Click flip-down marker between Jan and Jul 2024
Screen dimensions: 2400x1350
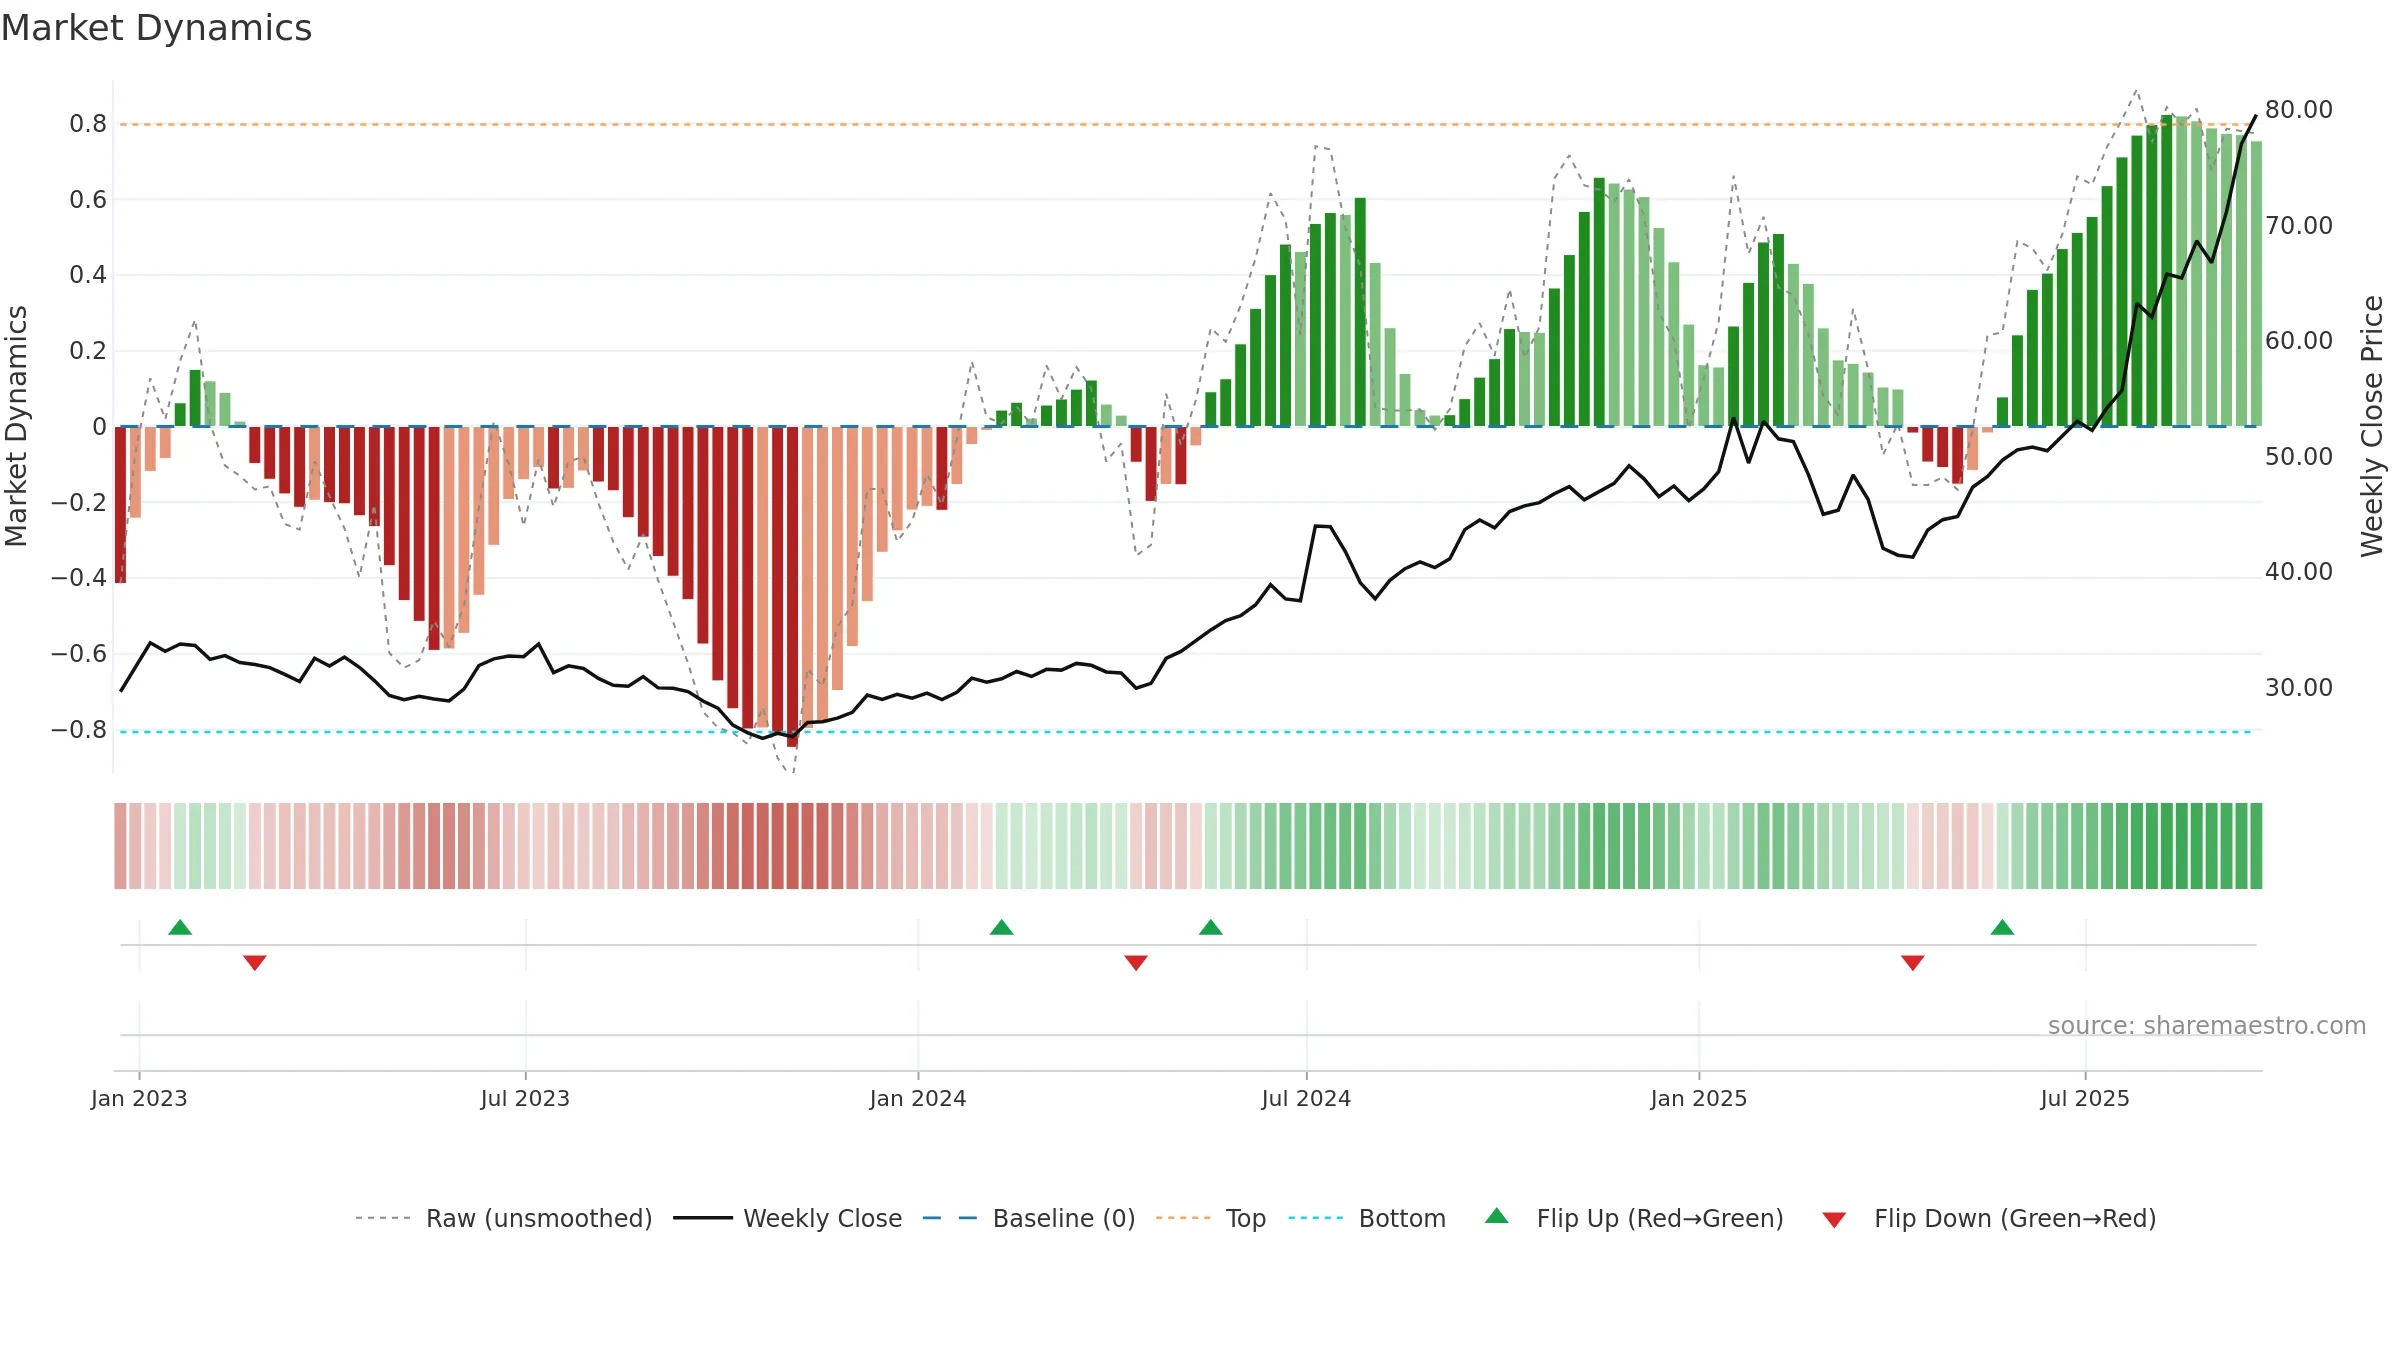[x=1136, y=963]
